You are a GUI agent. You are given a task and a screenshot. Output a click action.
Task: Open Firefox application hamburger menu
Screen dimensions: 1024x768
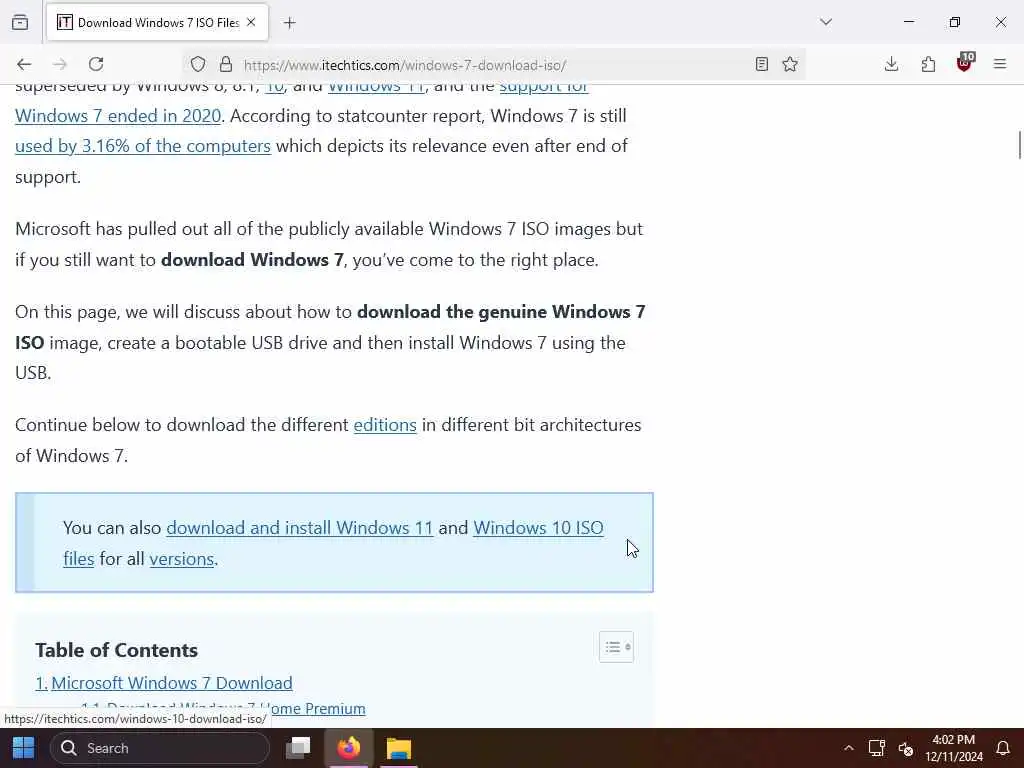pos(1000,64)
